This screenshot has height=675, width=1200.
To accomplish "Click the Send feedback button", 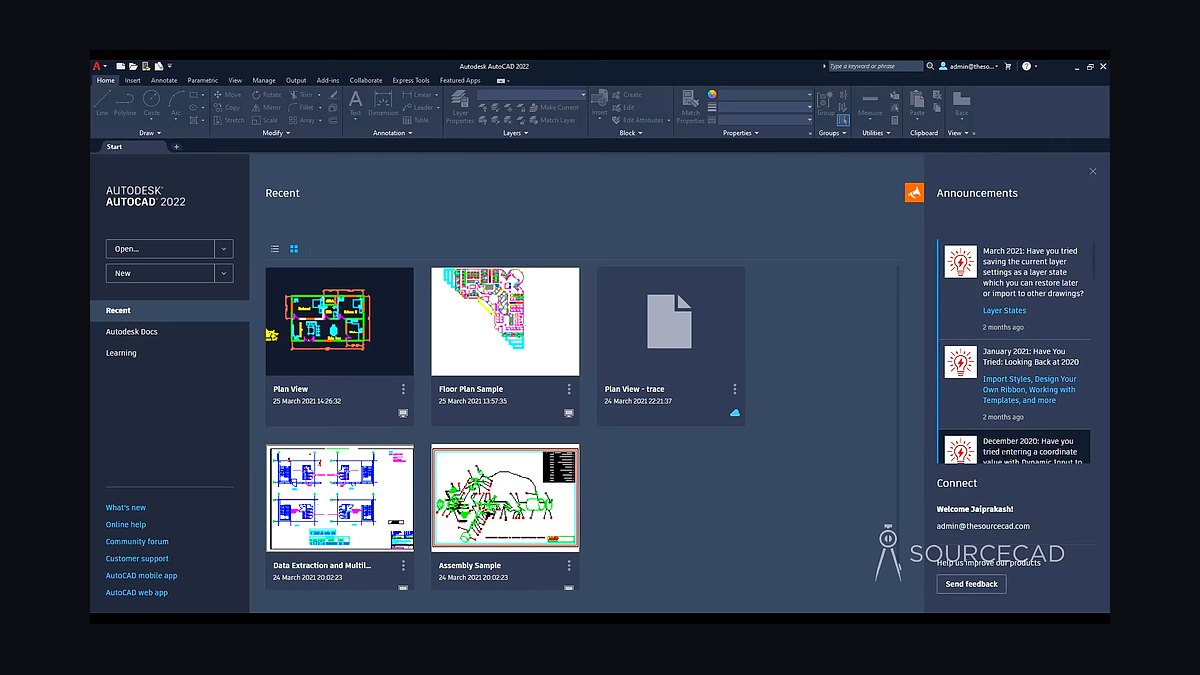I will click(971, 584).
